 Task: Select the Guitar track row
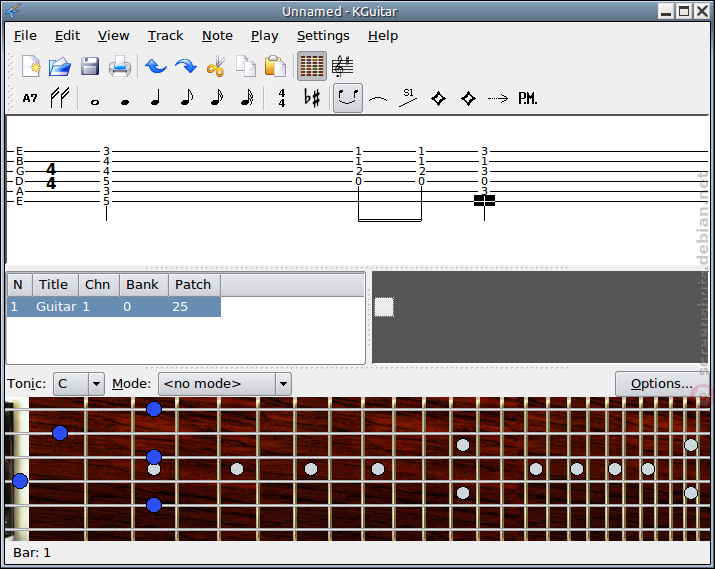coord(114,306)
